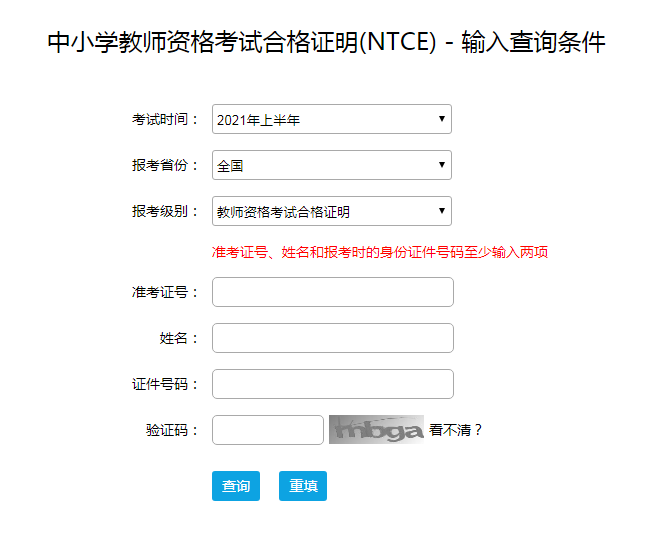658x544 pixels.
Task: Click the 验证码 captcha input box
Action: 268,430
